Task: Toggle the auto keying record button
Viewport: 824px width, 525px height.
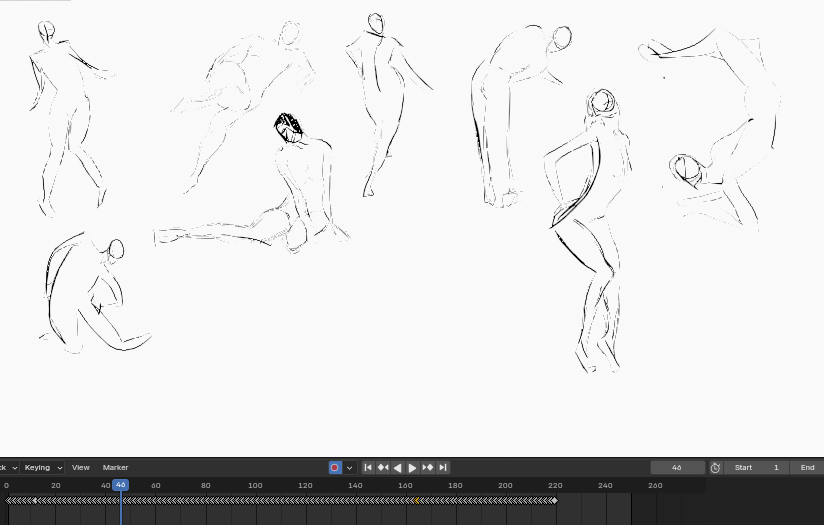Action: (x=335, y=468)
